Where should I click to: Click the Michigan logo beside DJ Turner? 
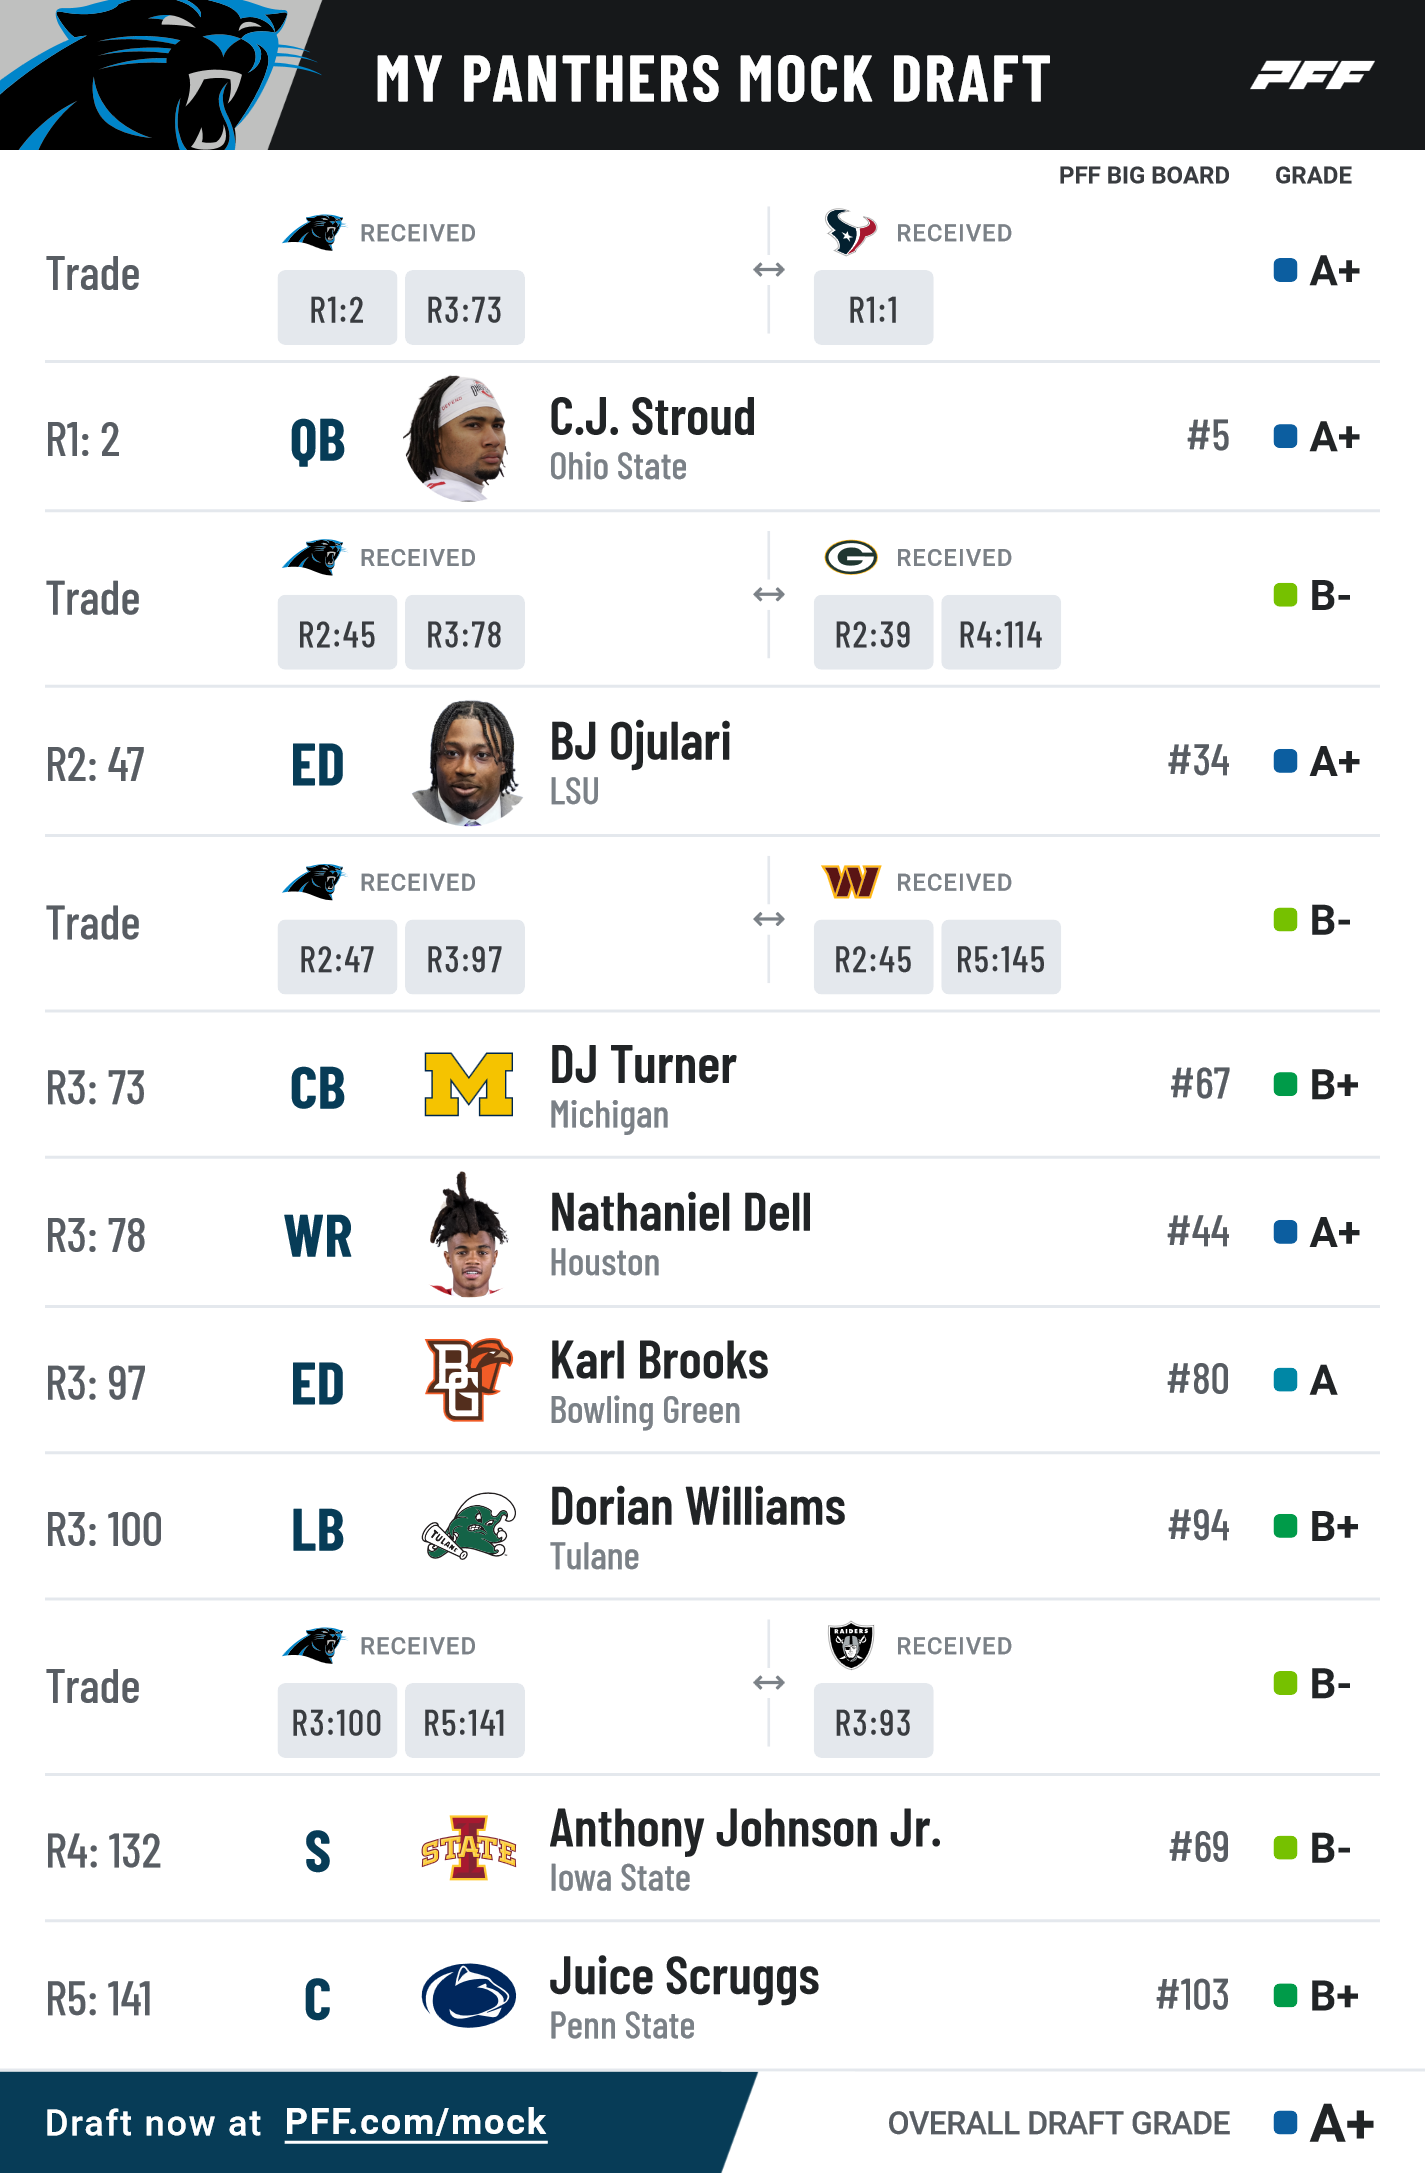[x=469, y=1085]
